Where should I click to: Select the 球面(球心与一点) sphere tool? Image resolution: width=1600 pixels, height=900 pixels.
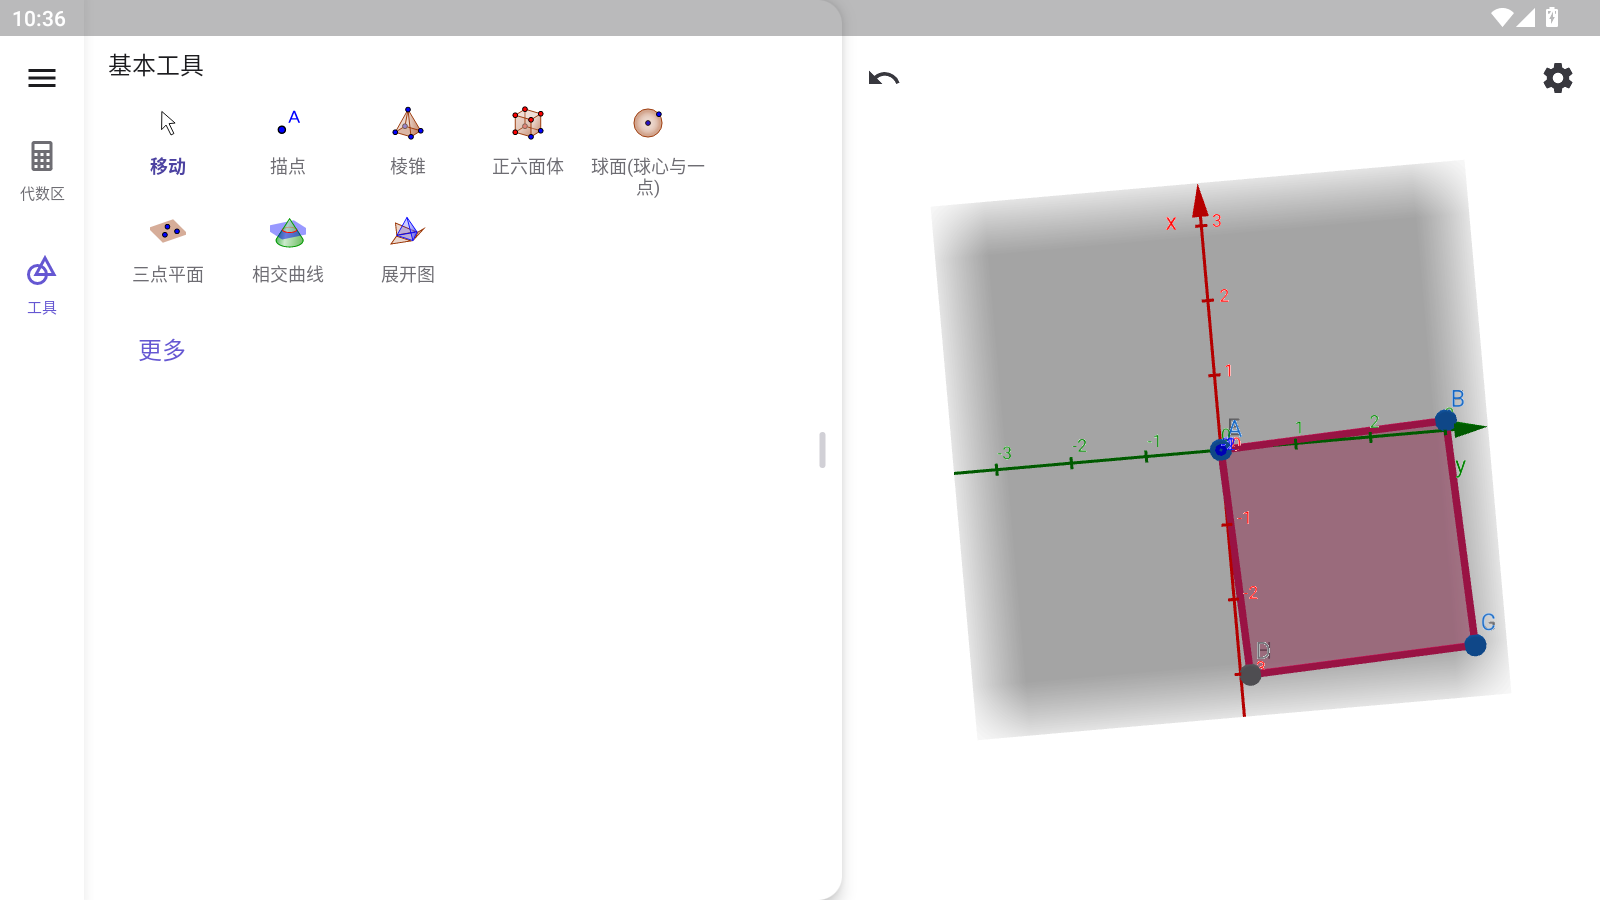click(x=648, y=150)
